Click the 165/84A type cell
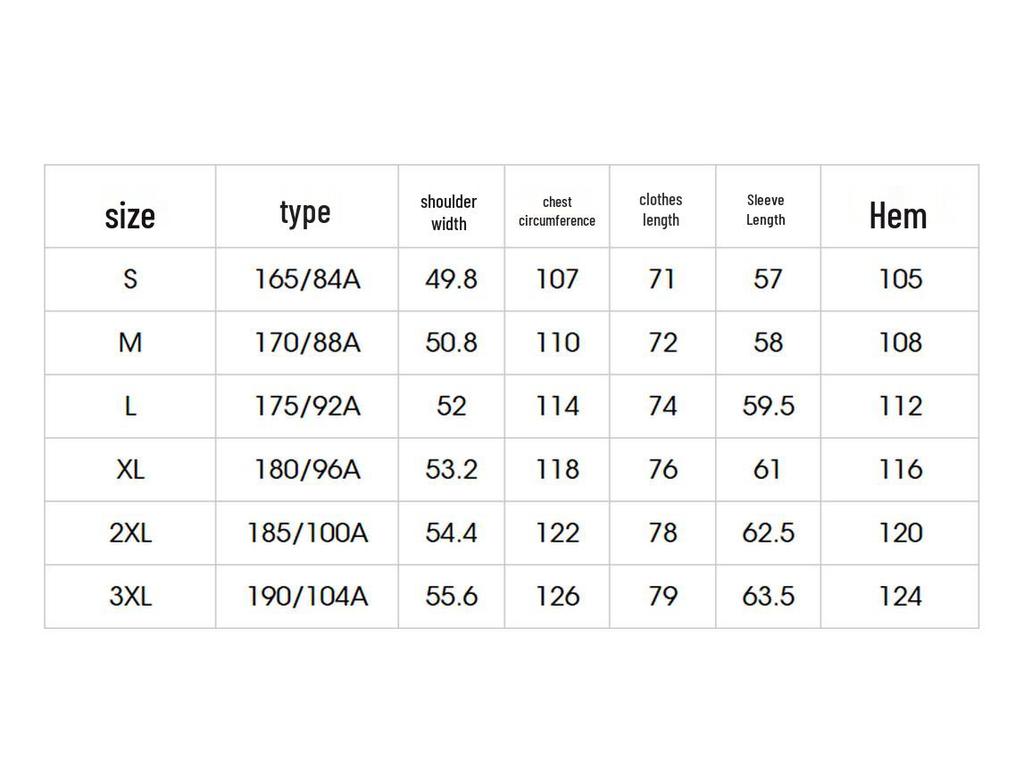Image resolution: width=1024 pixels, height=768 pixels. point(307,279)
